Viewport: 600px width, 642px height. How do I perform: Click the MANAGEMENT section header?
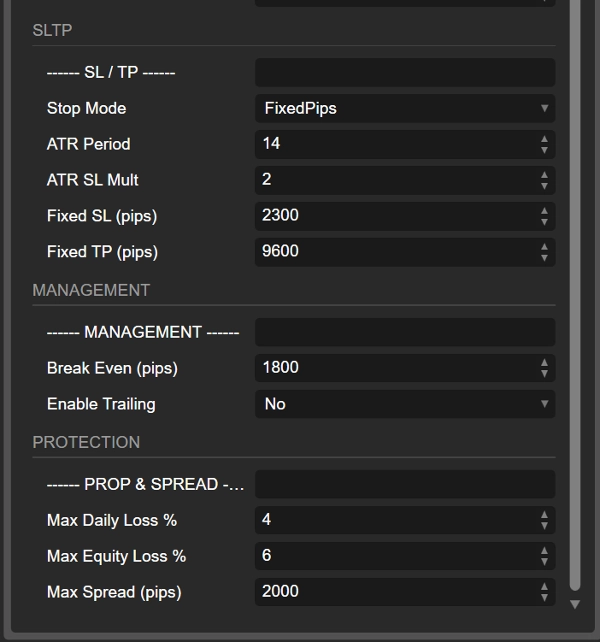(91, 290)
